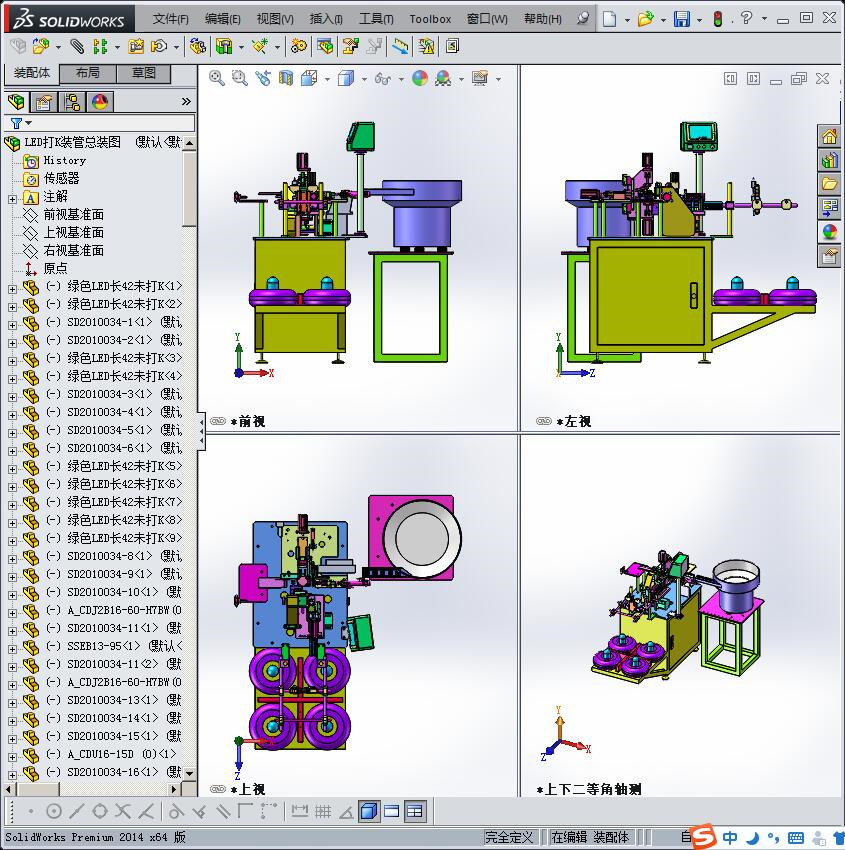Screen dimensions: 845x850
Task: Toggle the Point snap icon
Action: tap(31, 812)
